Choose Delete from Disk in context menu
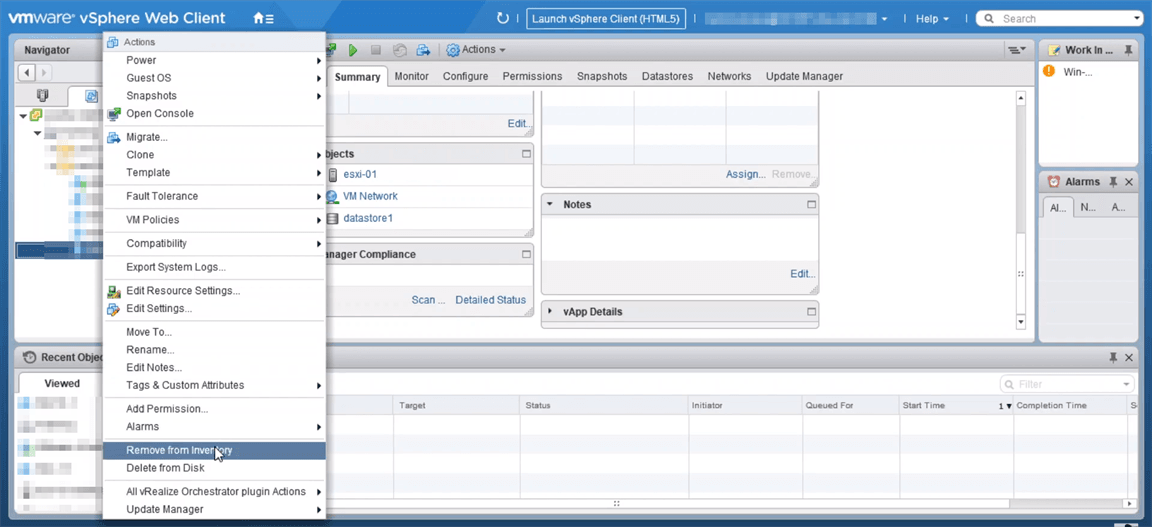This screenshot has height=527, width=1152. pyautogui.click(x=165, y=468)
